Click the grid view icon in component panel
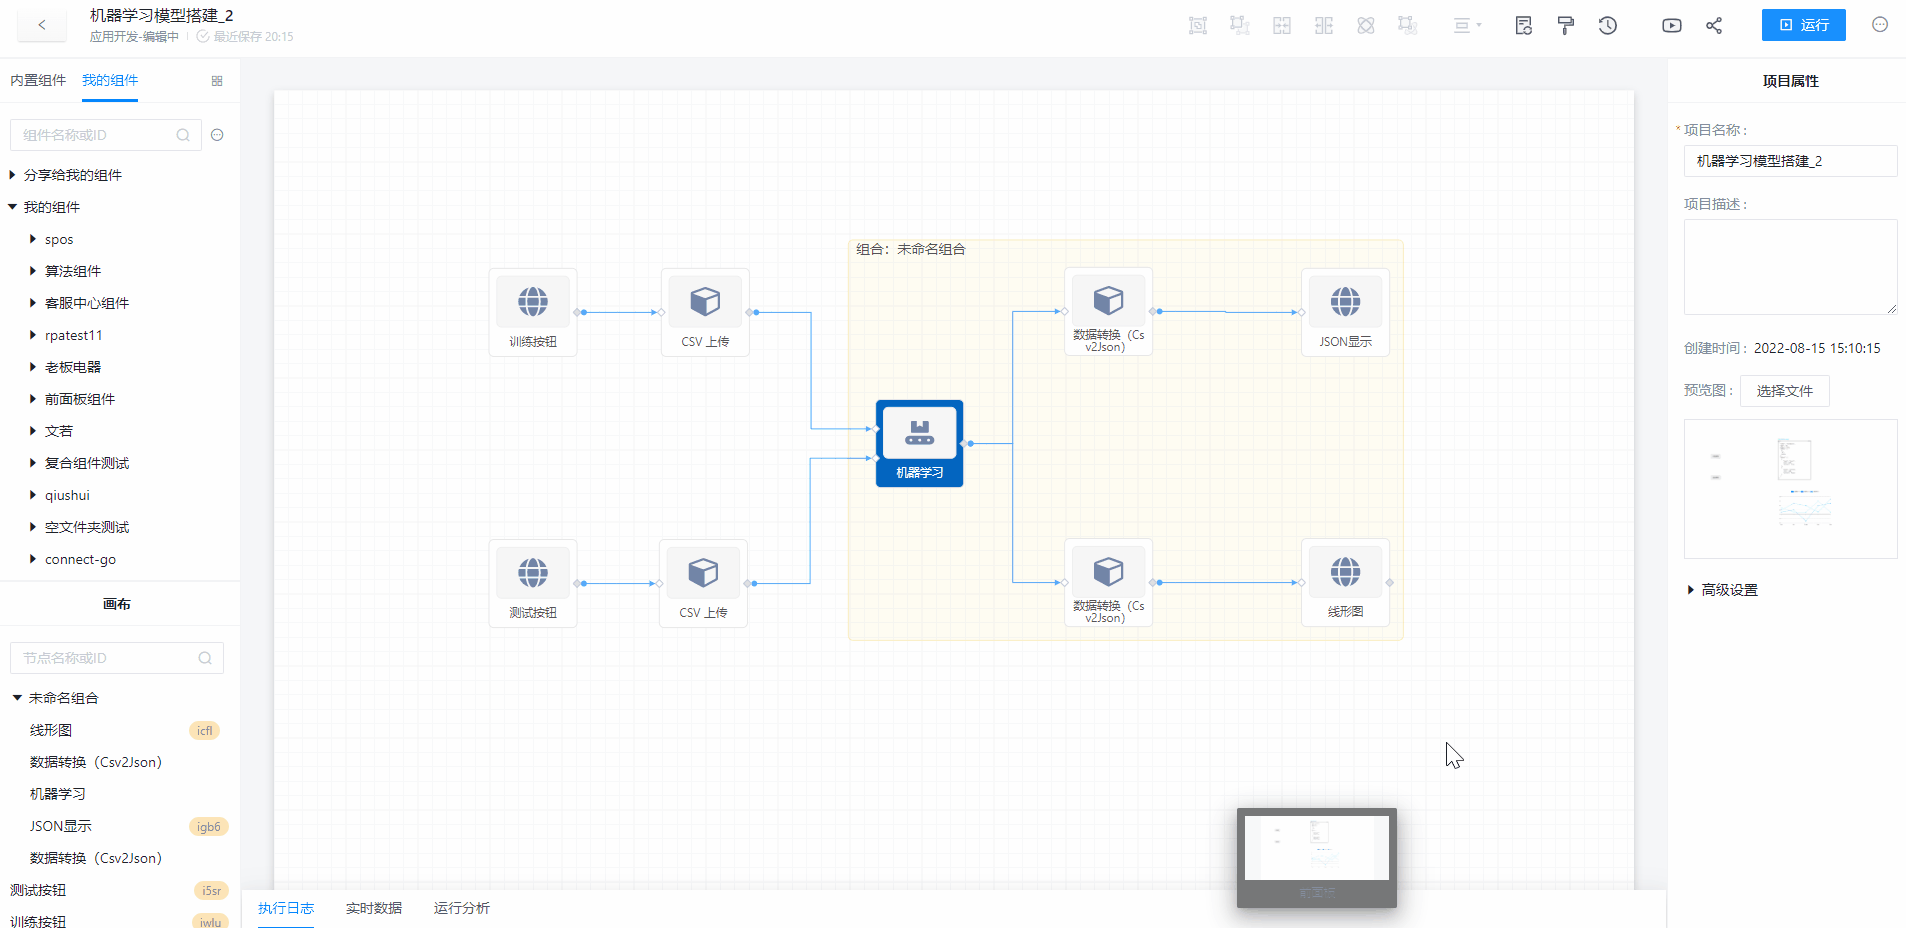The image size is (1906, 928). click(217, 81)
